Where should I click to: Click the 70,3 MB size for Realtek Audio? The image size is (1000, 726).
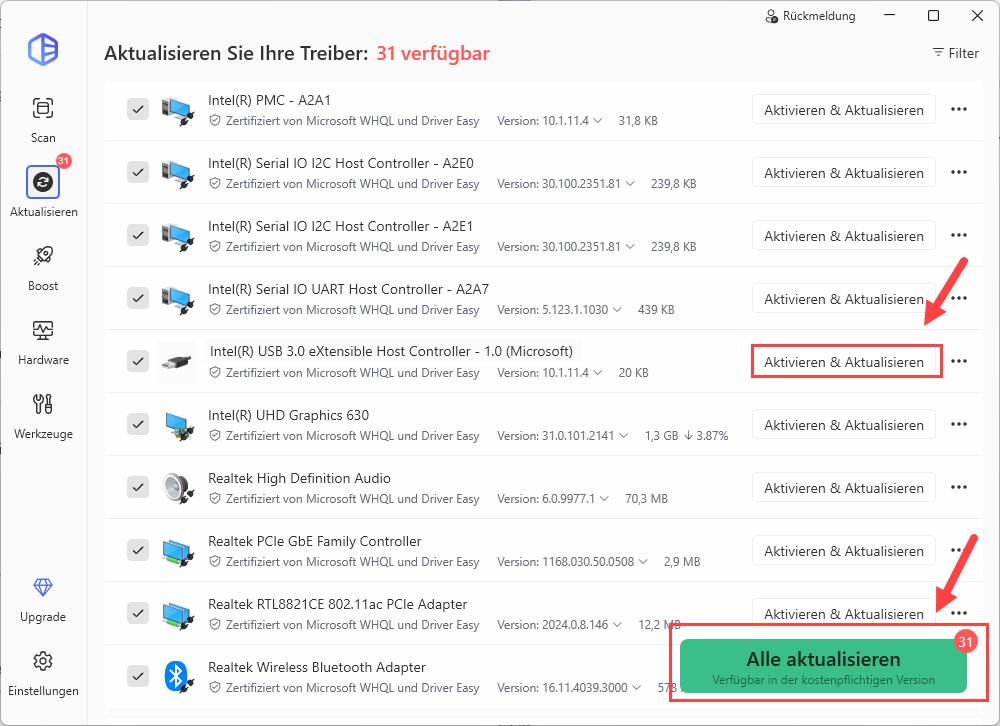646,499
